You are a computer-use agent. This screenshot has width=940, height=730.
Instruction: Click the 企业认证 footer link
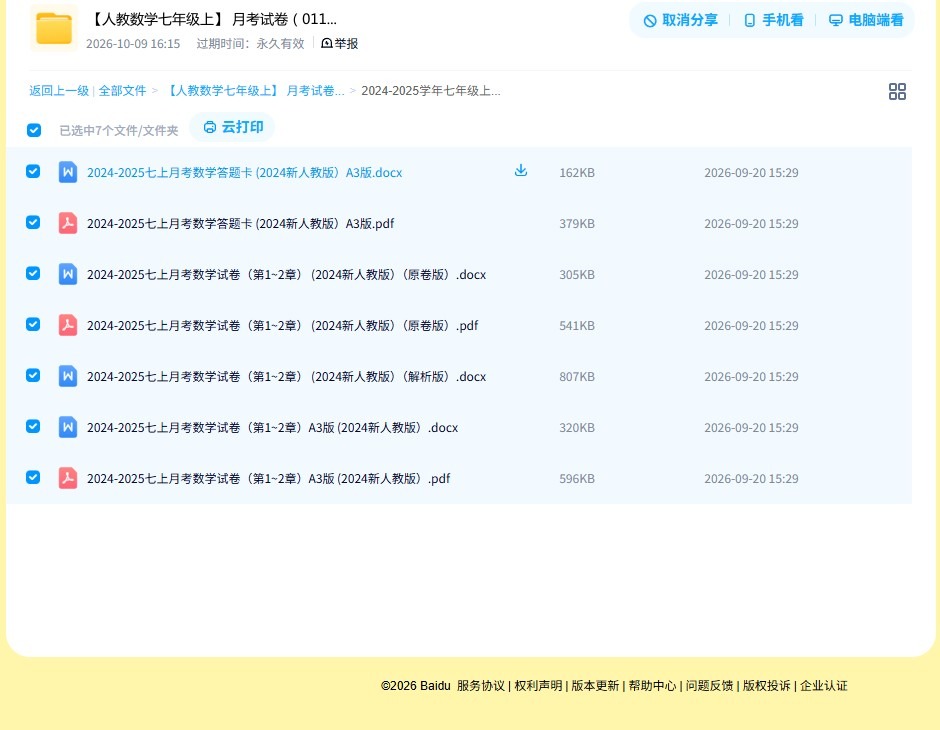pyautogui.click(x=824, y=686)
